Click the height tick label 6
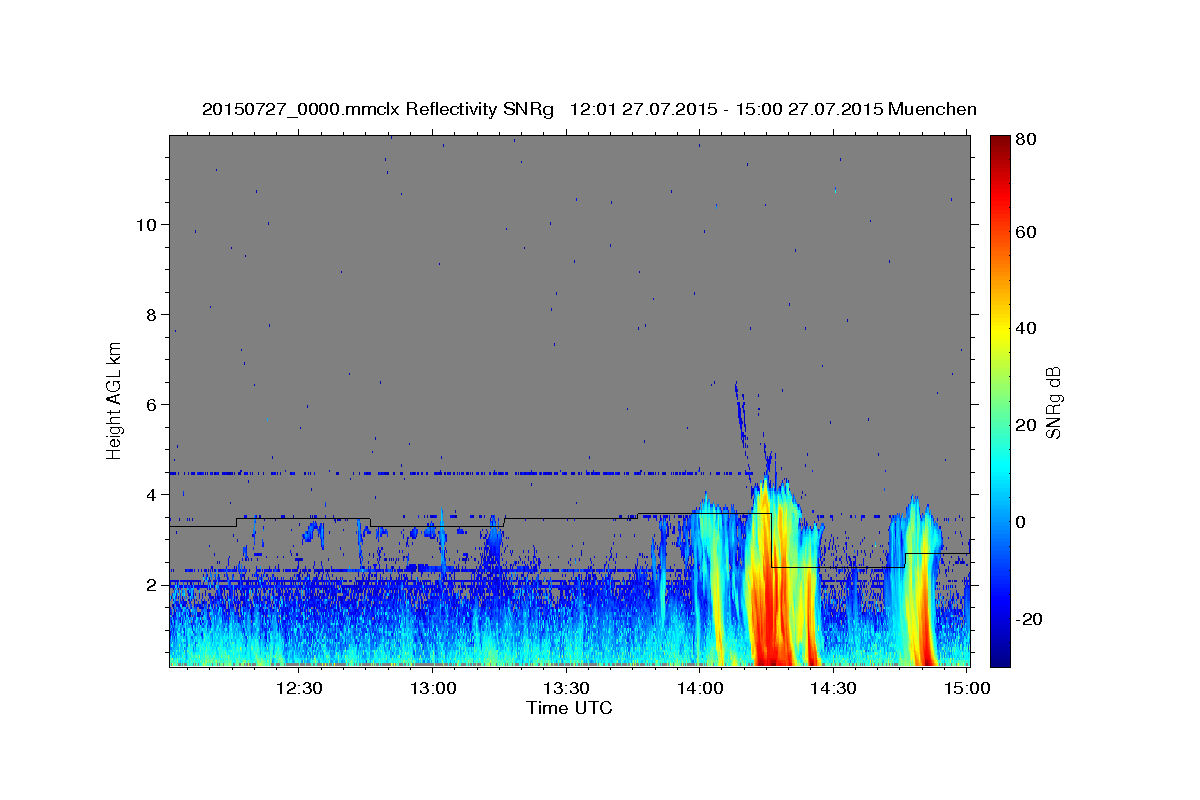The width and height of the screenshot is (1200, 800). pos(149,404)
